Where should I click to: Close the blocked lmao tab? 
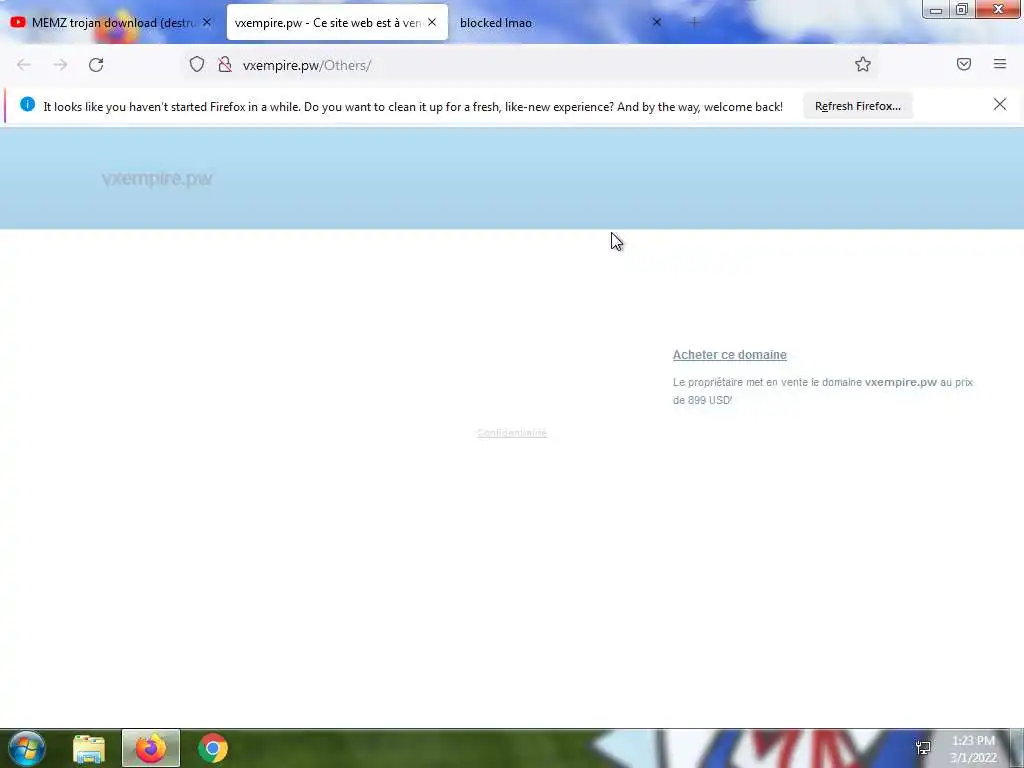pyautogui.click(x=657, y=22)
